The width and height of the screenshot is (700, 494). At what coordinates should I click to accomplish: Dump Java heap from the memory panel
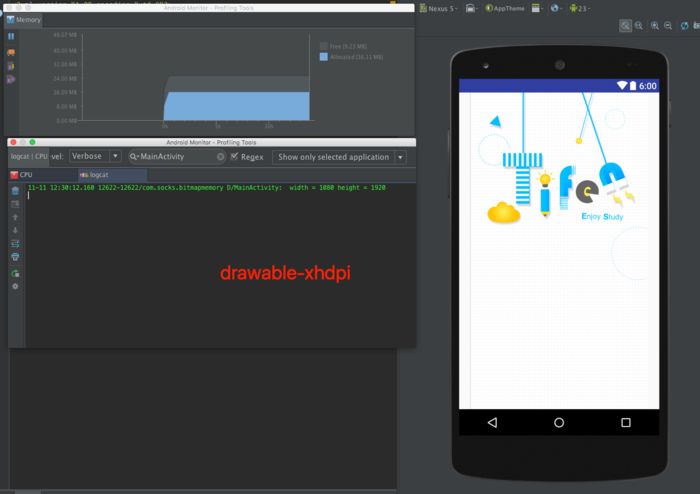pyautogui.click(x=11, y=66)
